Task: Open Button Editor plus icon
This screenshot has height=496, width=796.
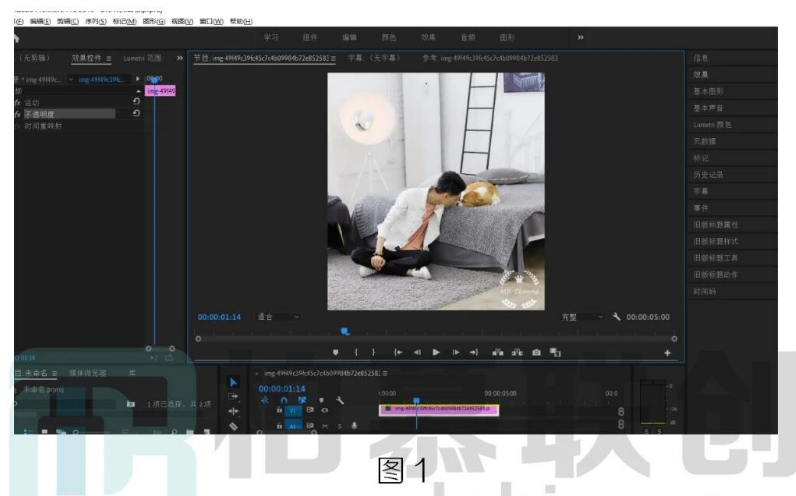Action: point(667,353)
